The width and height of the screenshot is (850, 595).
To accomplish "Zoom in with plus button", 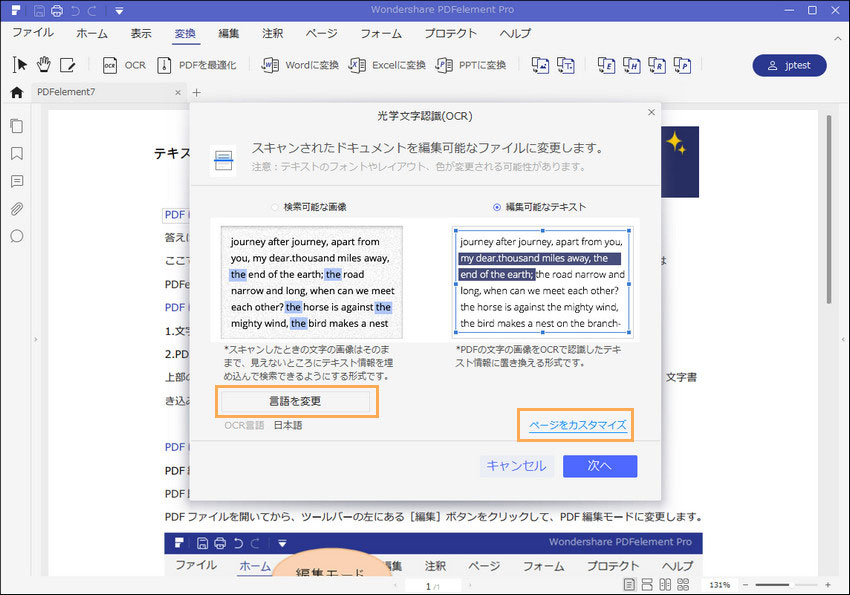I will coord(828,585).
